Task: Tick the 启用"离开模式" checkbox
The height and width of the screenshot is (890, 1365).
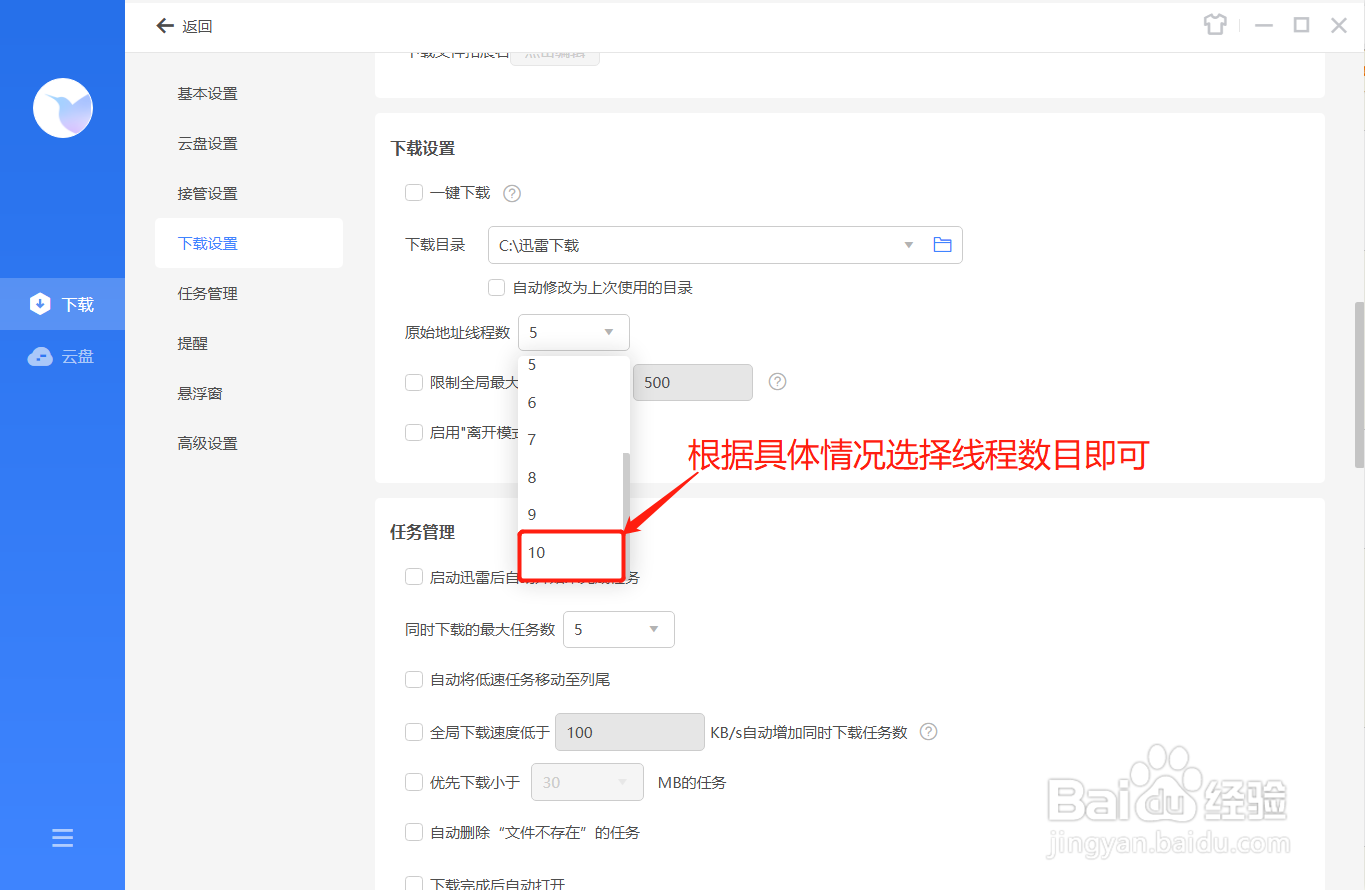Action: (x=414, y=433)
